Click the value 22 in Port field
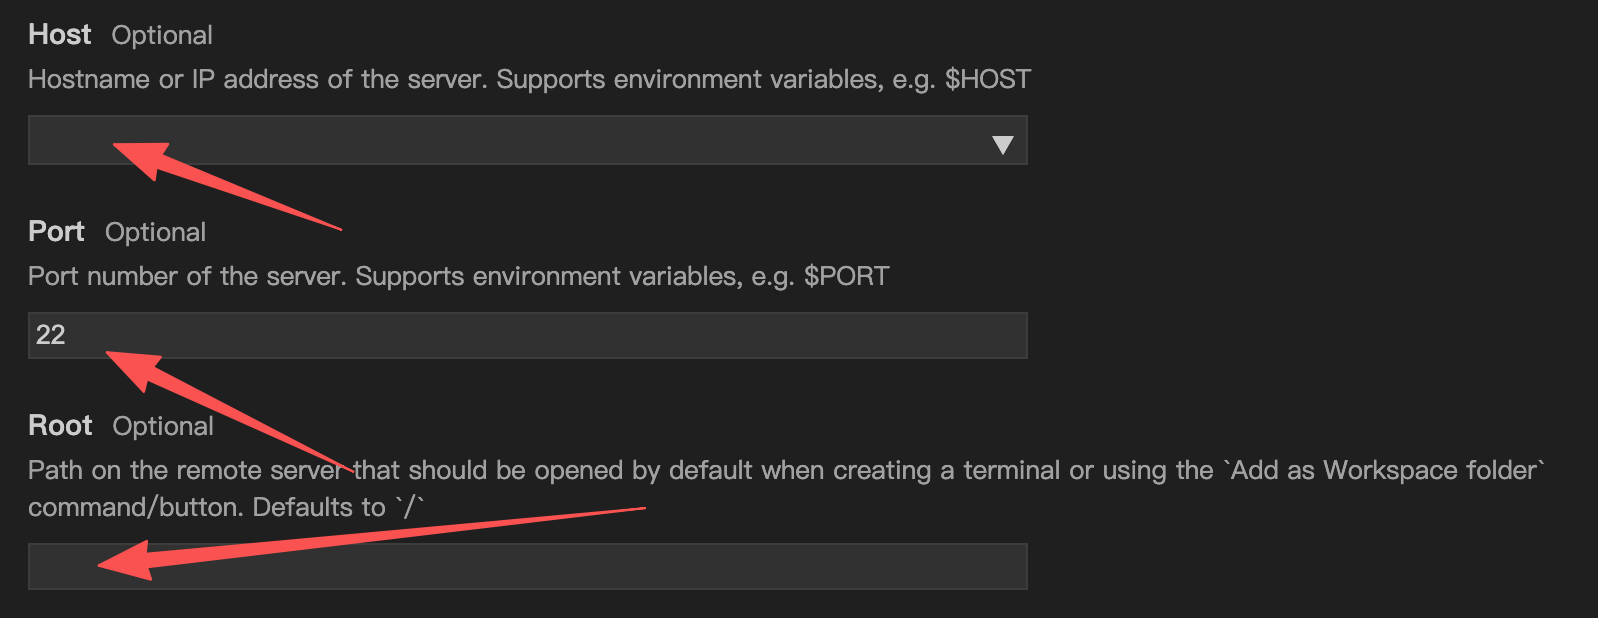Screen dimensions: 1598x618 click(51, 335)
